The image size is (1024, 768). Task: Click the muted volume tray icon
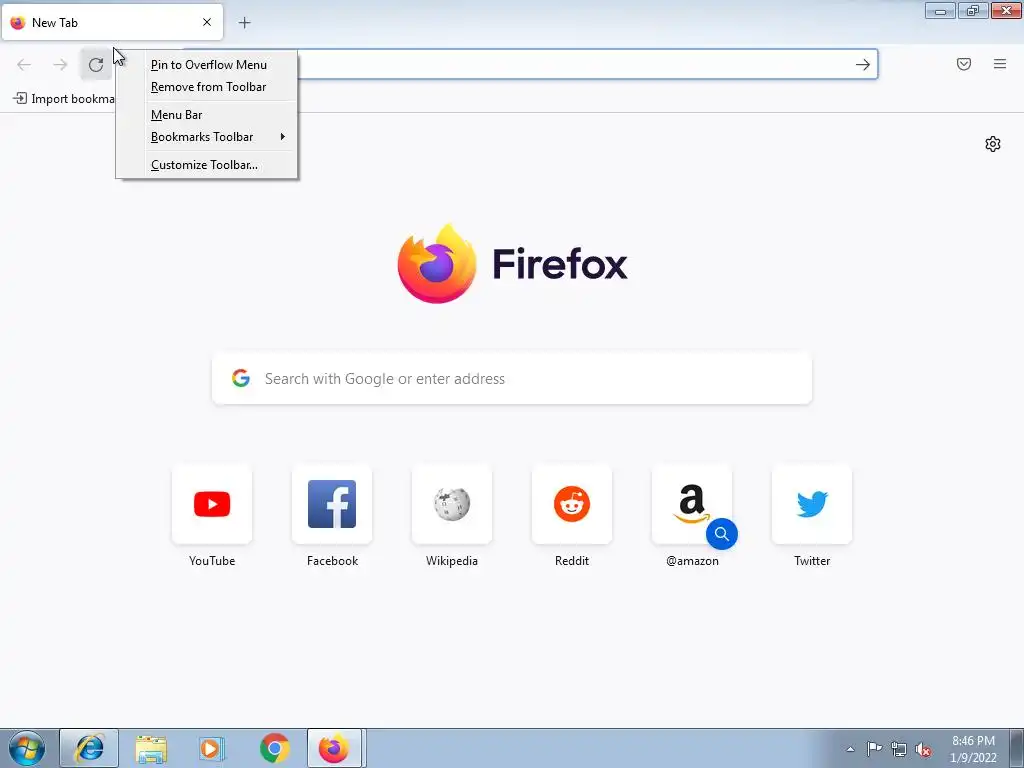pos(923,749)
